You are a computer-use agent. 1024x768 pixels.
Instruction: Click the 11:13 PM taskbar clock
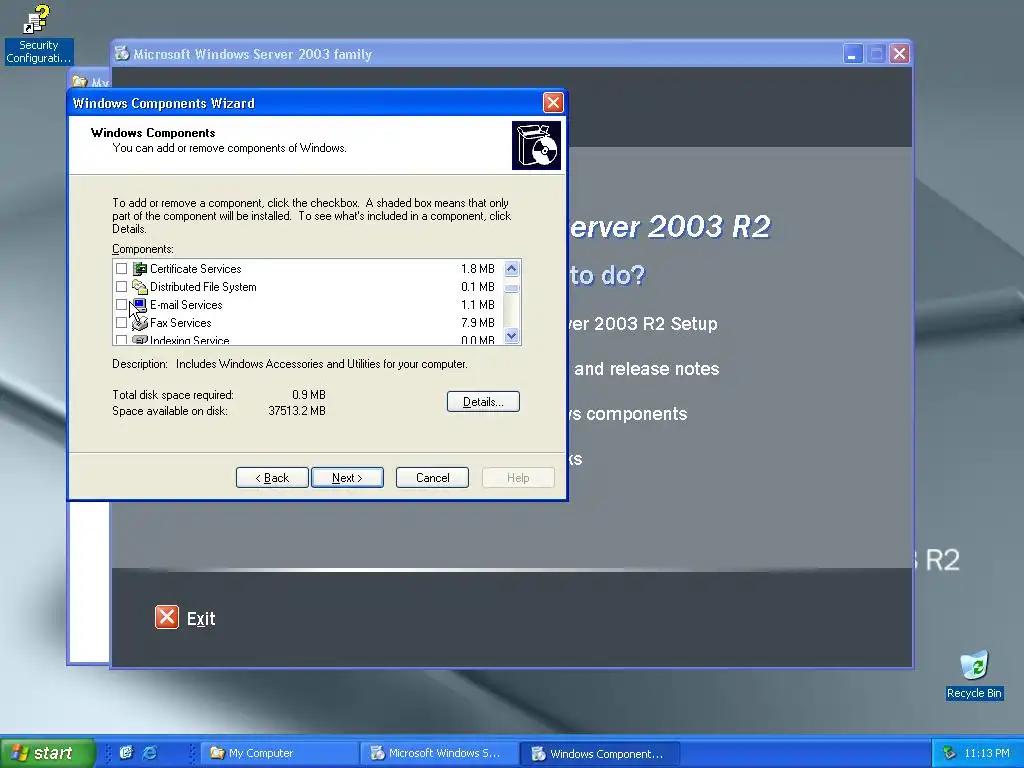pos(987,753)
